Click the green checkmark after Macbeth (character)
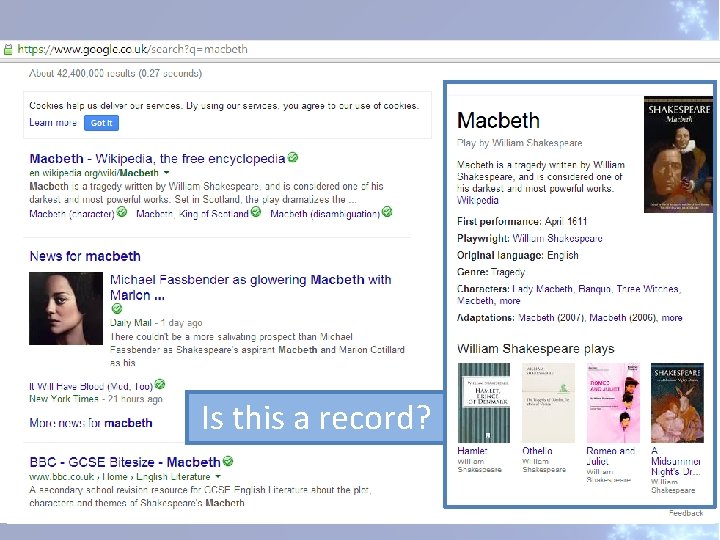This screenshot has width=720, height=540. 122,212
